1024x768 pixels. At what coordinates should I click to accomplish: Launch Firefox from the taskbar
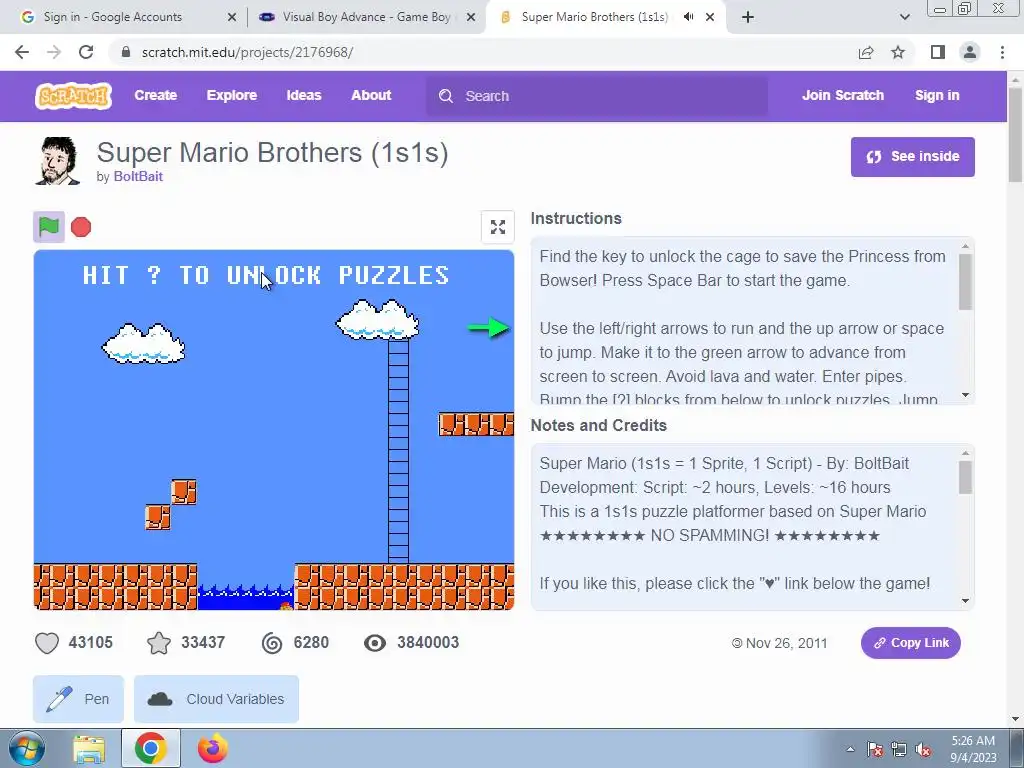(x=213, y=749)
